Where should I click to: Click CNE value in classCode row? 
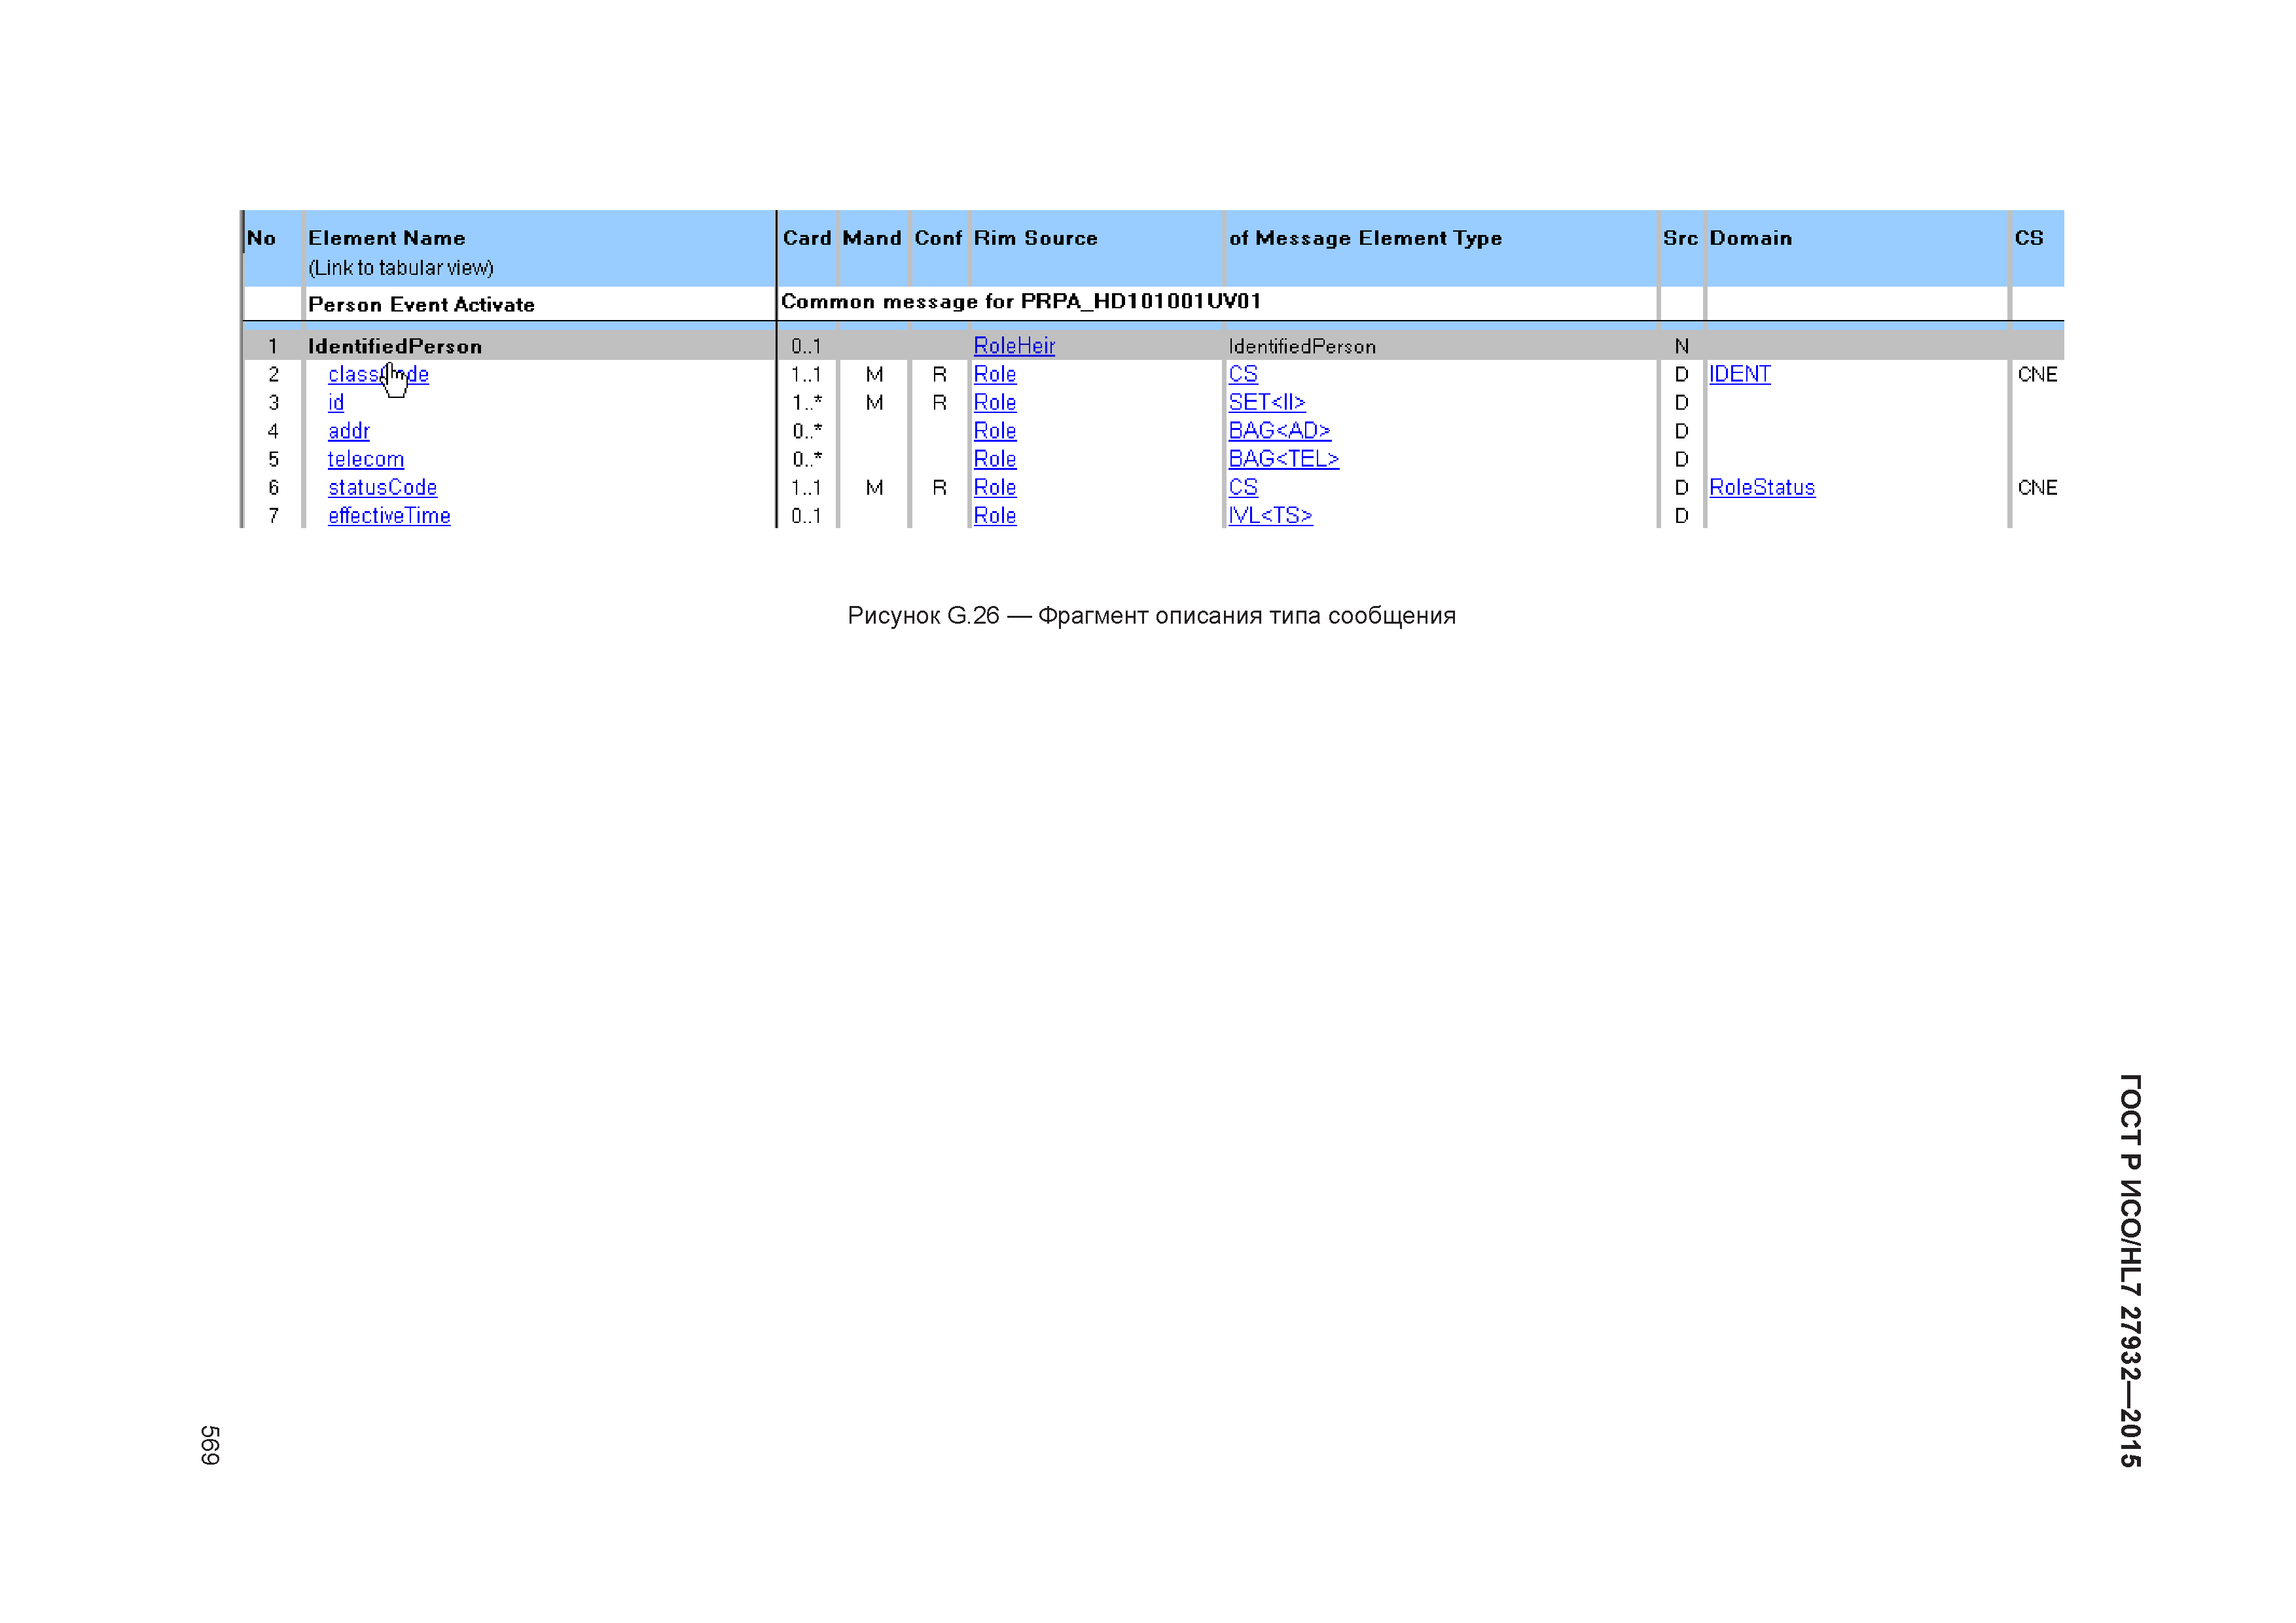click(x=2037, y=374)
